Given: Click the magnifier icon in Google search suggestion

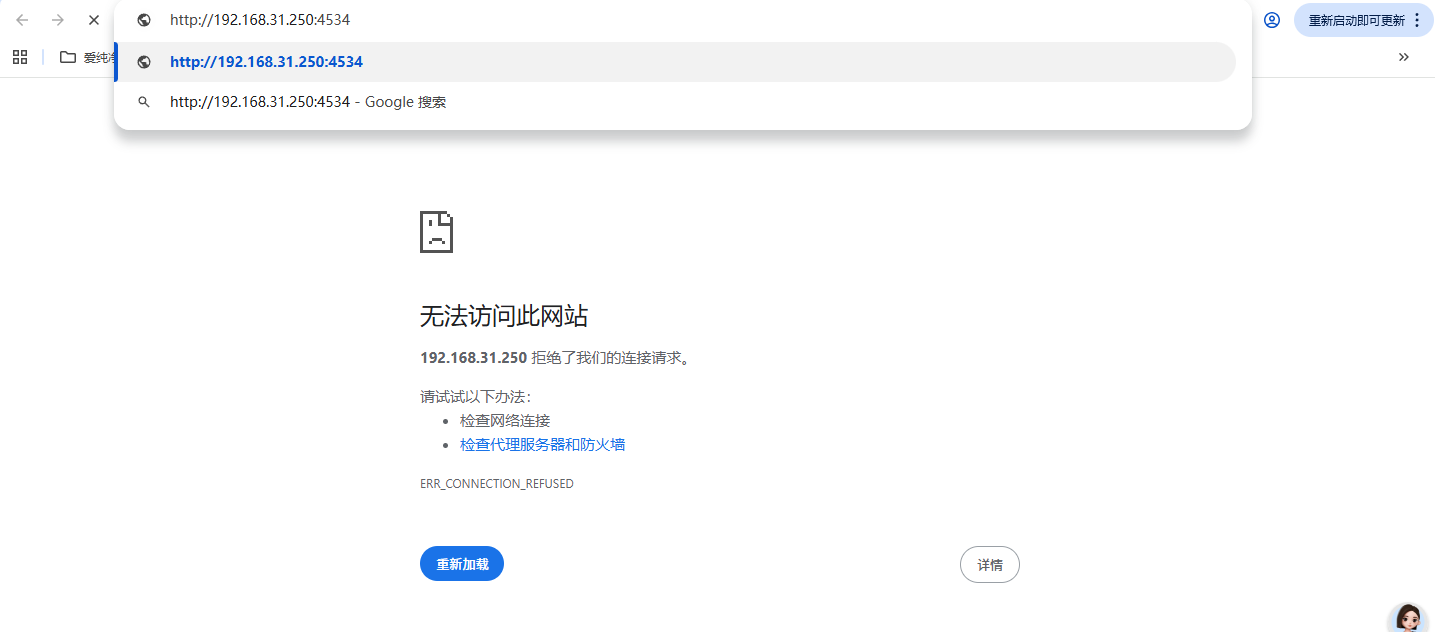Looking at the screenshot, I should point(144,102).
